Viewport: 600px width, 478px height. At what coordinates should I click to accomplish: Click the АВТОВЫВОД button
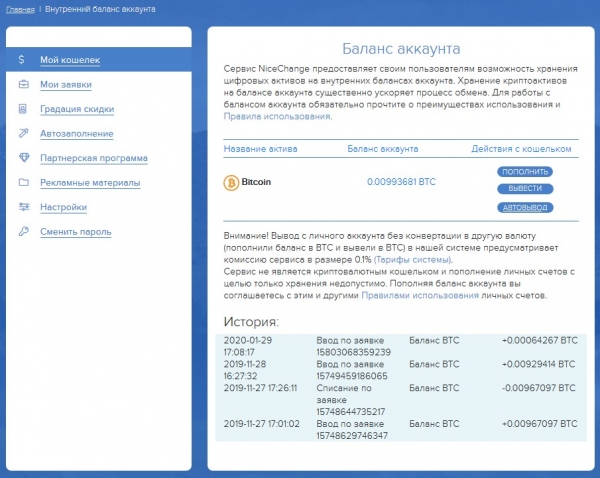click(x=525, y=207)
